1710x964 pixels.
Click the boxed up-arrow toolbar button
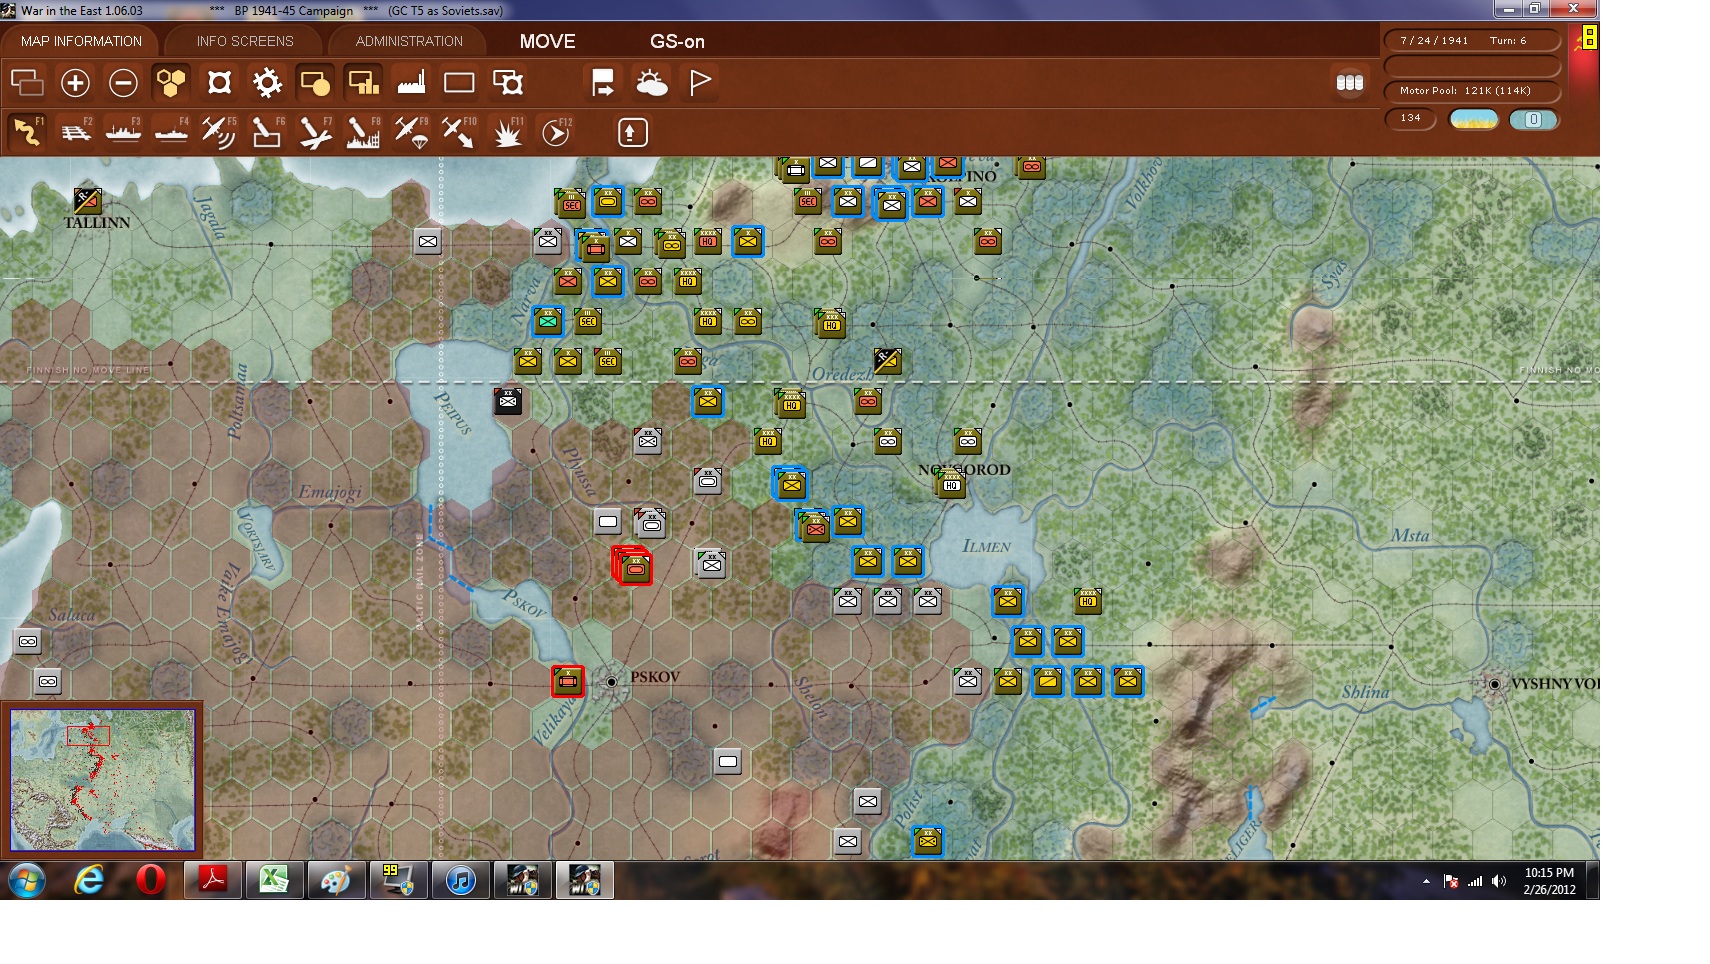click(x=632, y=132)
